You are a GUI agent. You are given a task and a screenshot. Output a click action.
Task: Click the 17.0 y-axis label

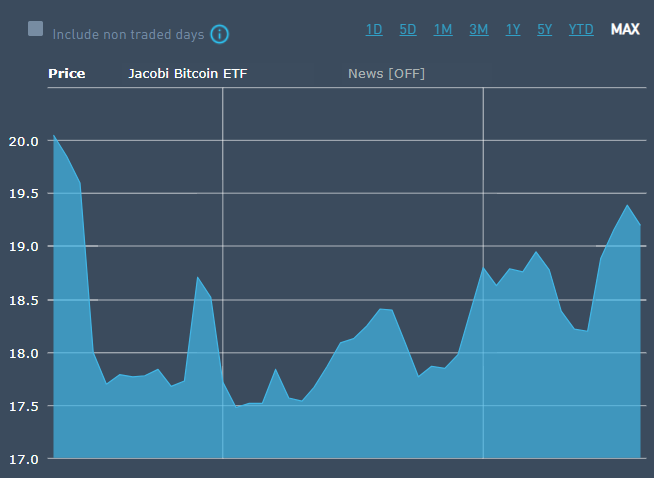(22, 459)
